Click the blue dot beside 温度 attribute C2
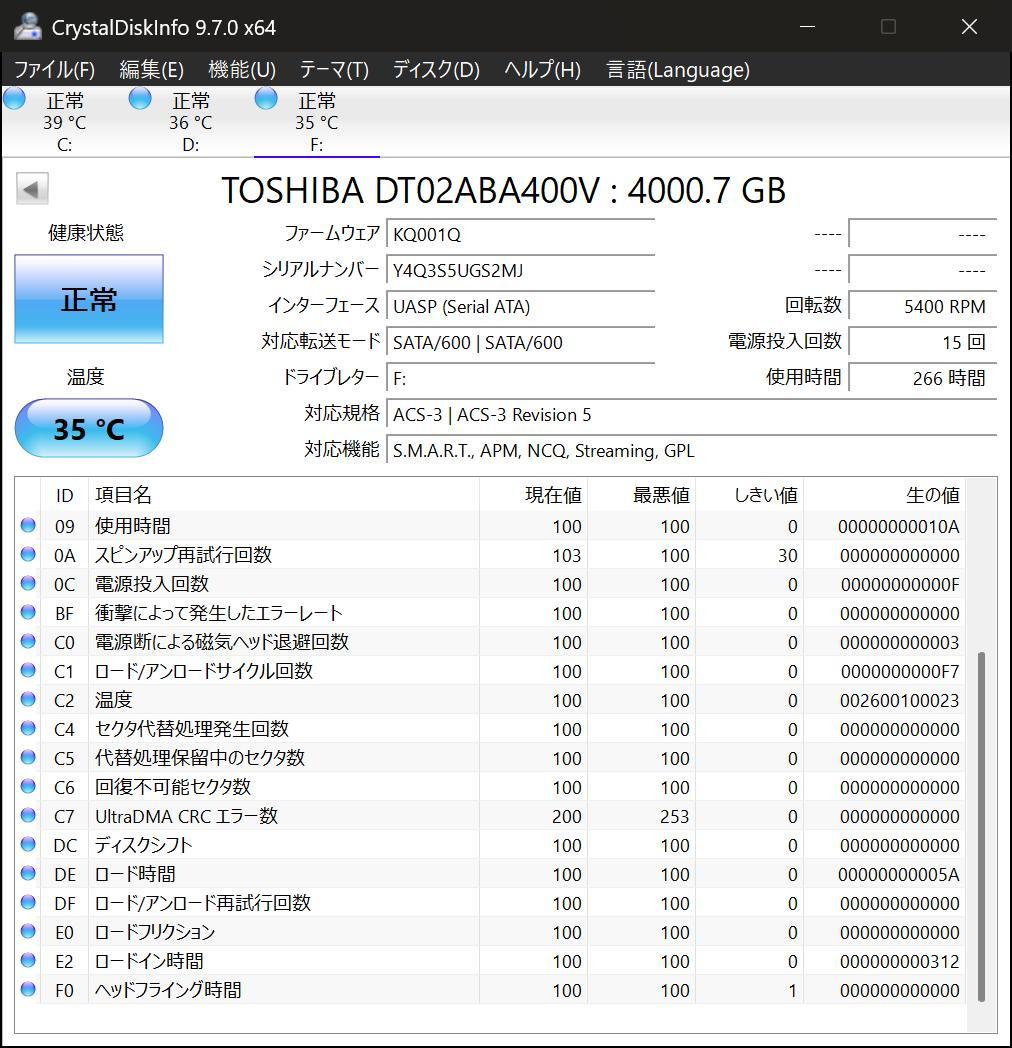Screen dimensions: 1012x1048 27,700
